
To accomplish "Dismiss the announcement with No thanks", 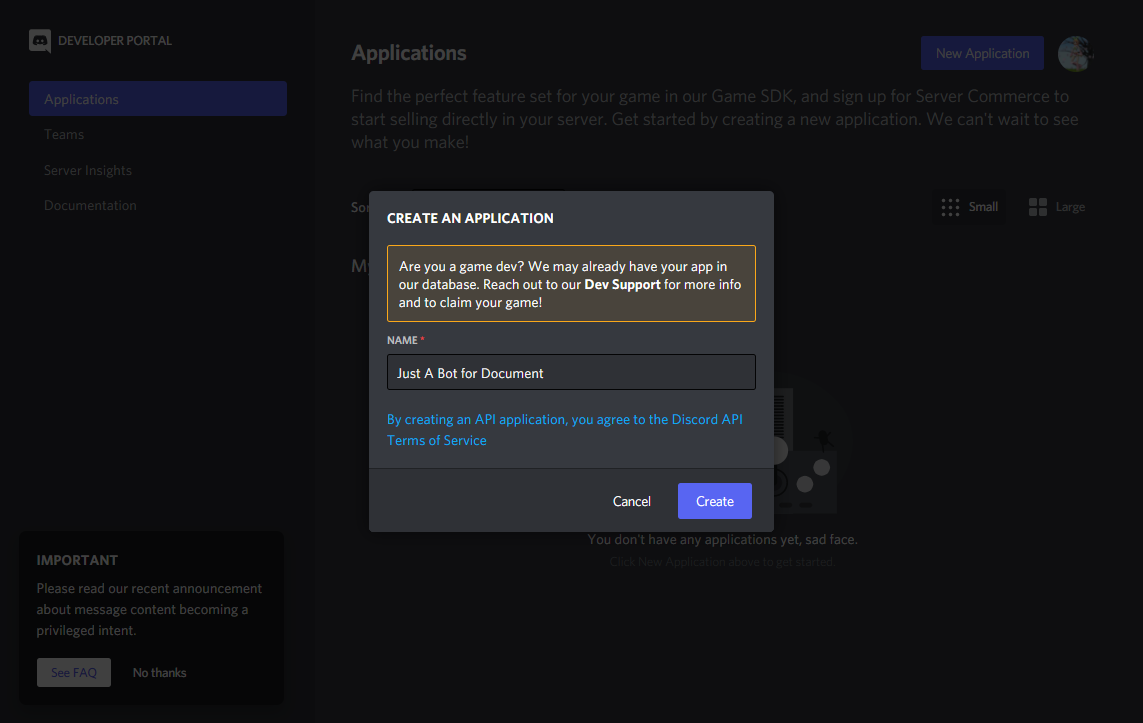I will [x=160, y=673].
